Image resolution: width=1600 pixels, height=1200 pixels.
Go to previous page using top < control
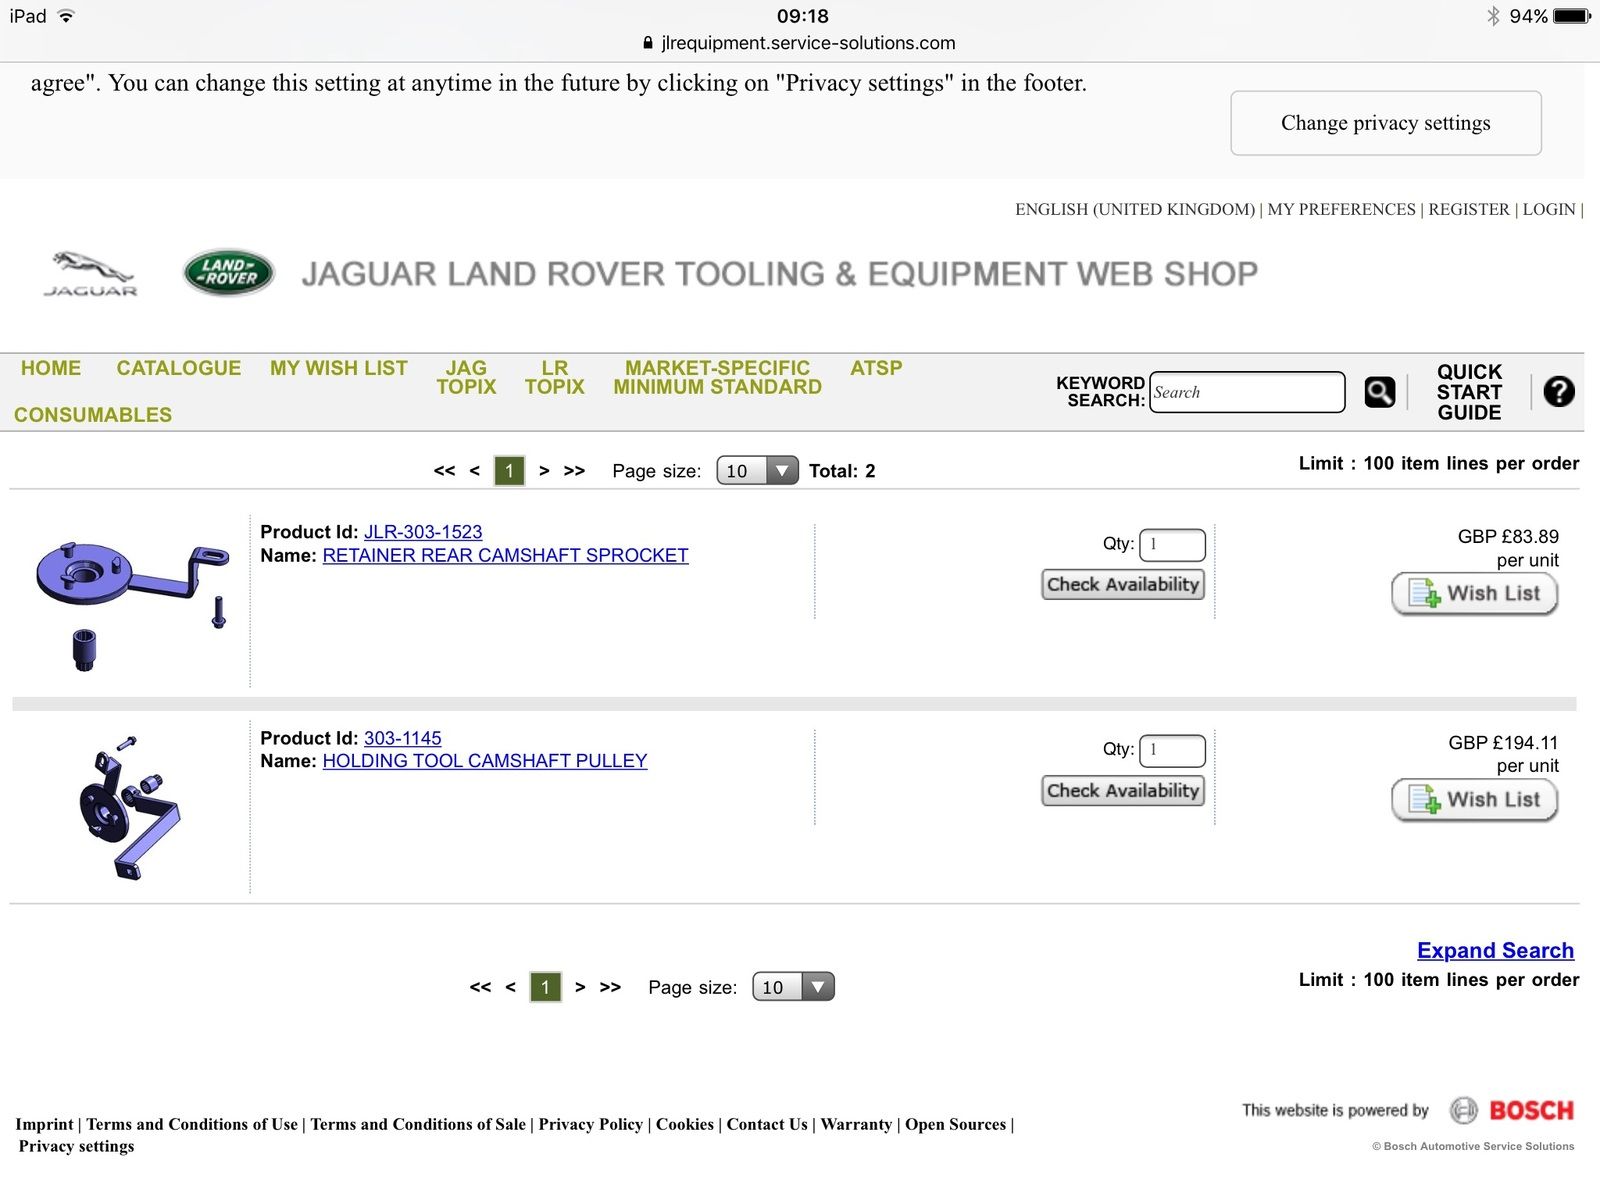pos(474,470)
